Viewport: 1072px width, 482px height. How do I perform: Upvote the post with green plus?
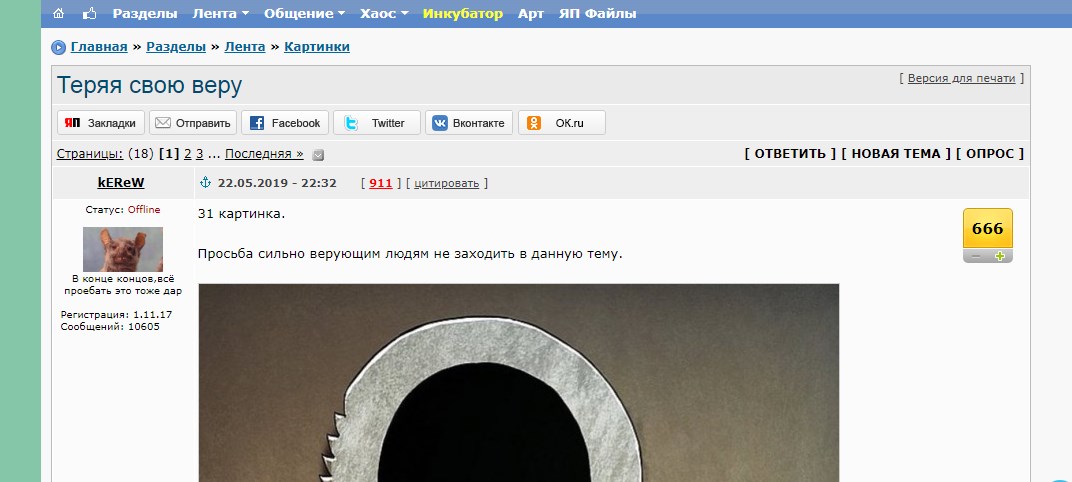click(x=1000, y=256)
